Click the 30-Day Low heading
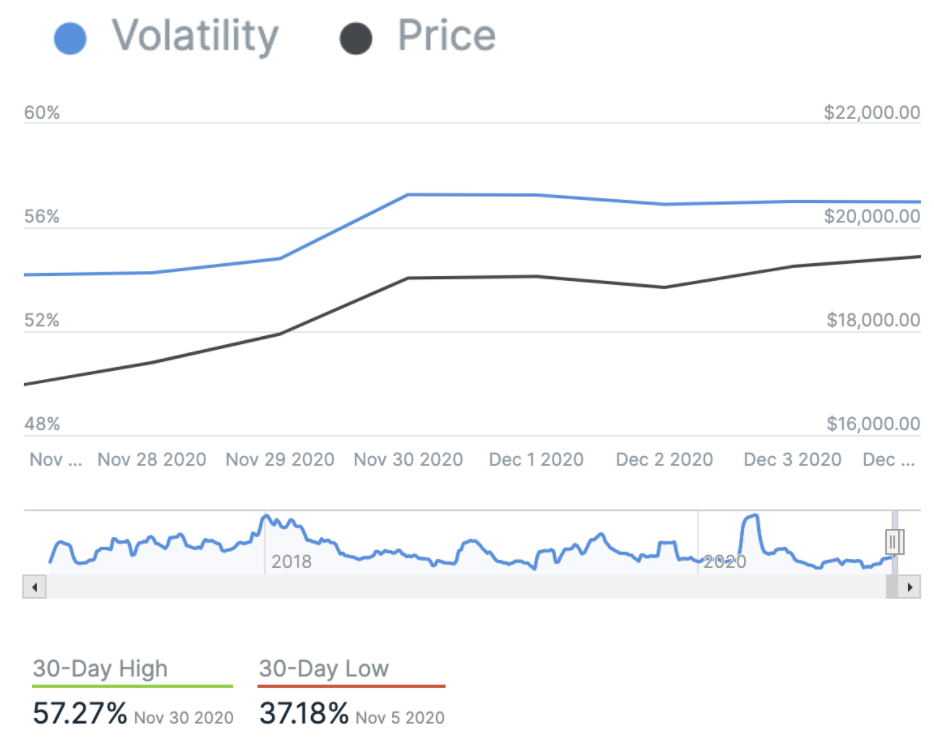The width and height of the screenshot is (934, 746). (324, 669)
